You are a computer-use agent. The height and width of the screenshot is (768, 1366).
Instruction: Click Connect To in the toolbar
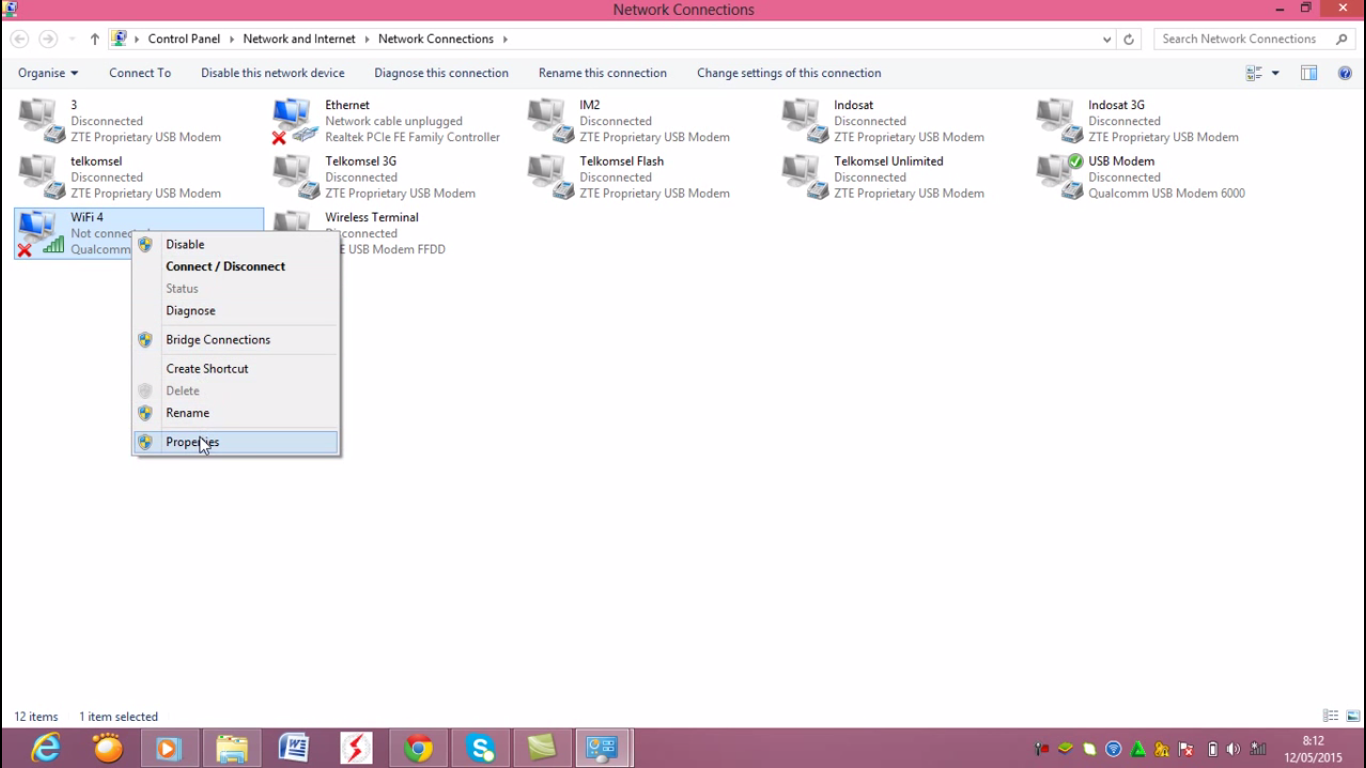pos(140,73)
